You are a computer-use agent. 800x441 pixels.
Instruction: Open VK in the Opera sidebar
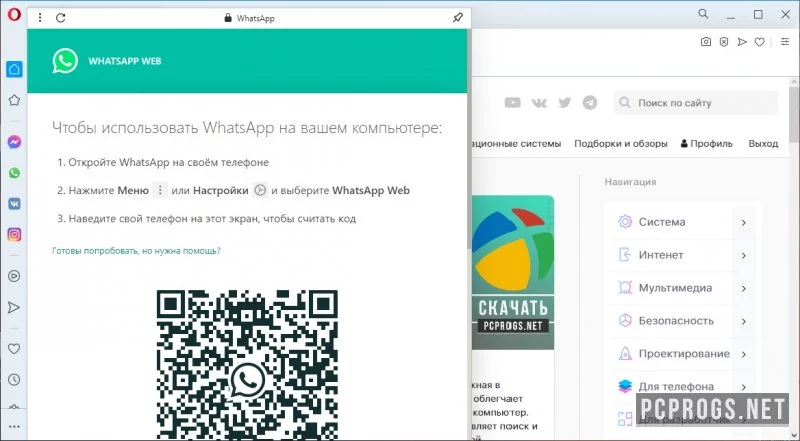(14, 204)
